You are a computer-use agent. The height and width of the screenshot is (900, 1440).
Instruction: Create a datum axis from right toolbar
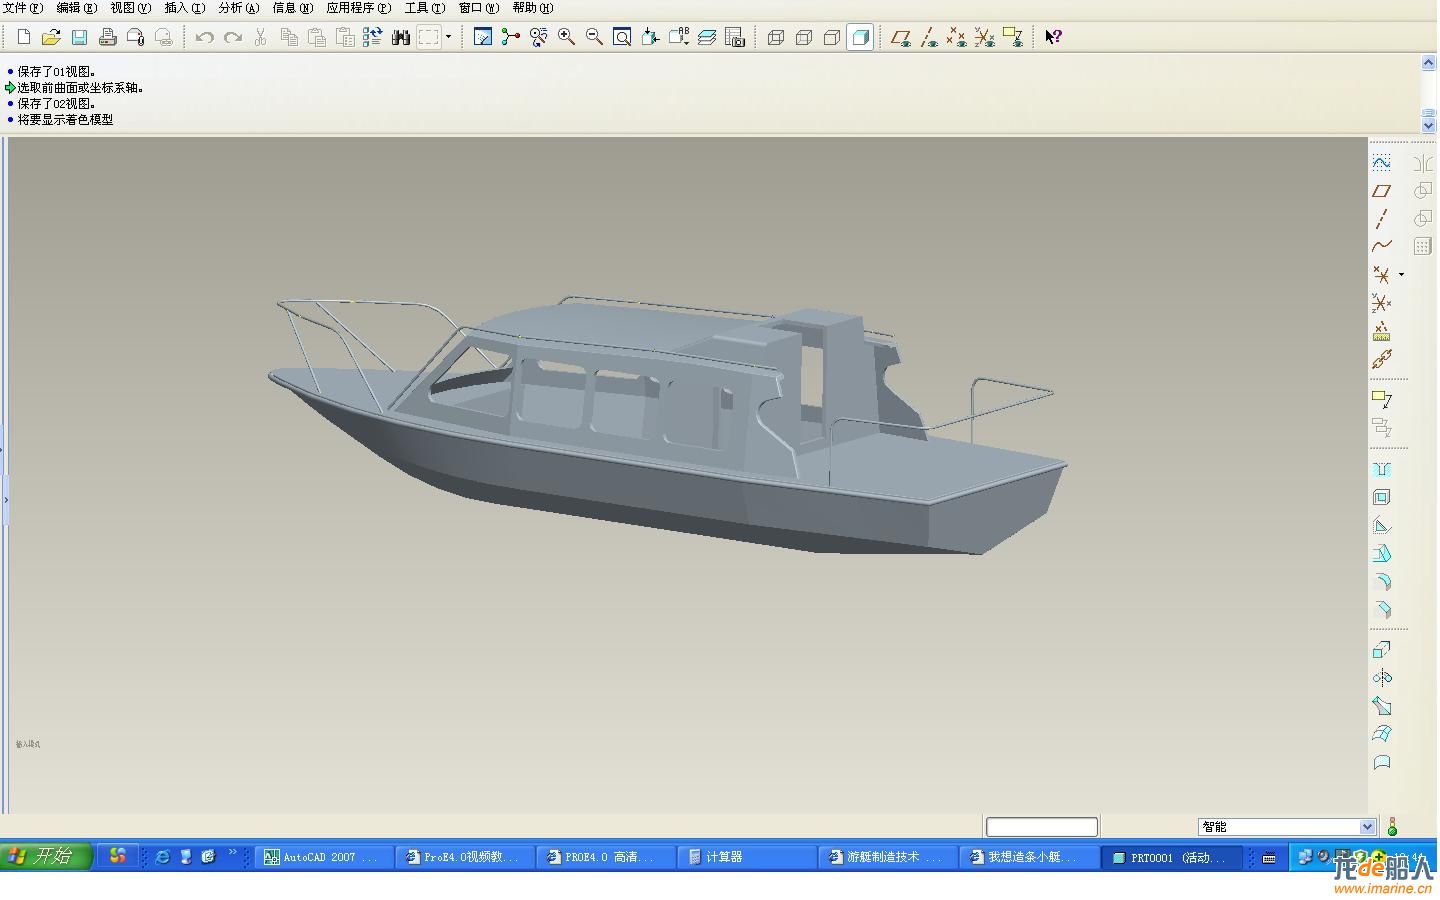[x=1382, y=218]
